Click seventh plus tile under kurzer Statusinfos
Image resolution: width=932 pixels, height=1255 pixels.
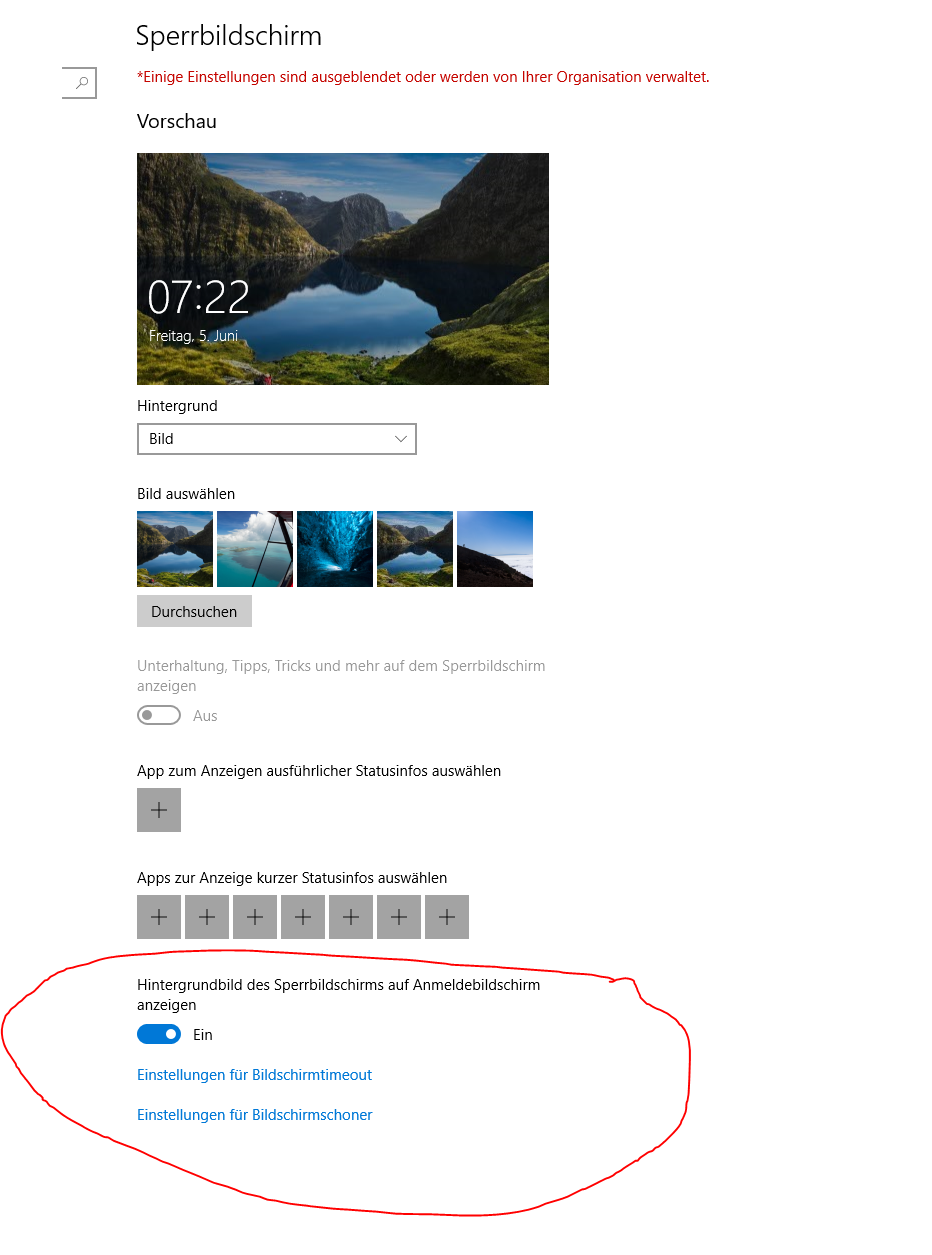pos(447,917)
